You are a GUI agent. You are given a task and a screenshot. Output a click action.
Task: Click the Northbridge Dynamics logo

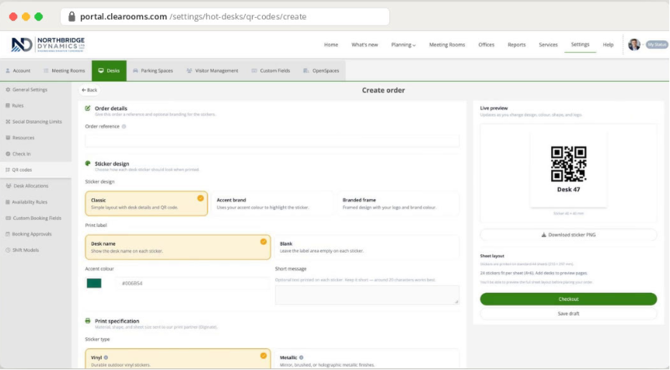coord(48,44)
